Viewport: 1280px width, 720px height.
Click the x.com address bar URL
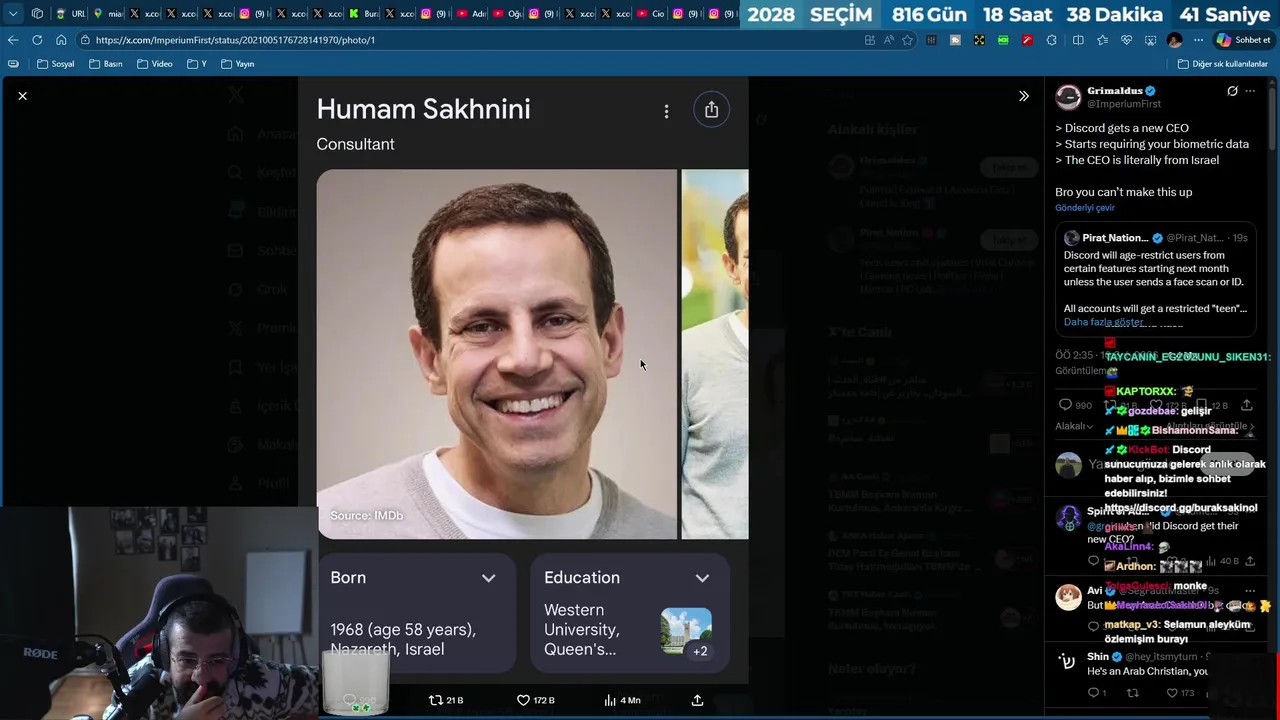[235, 40]
